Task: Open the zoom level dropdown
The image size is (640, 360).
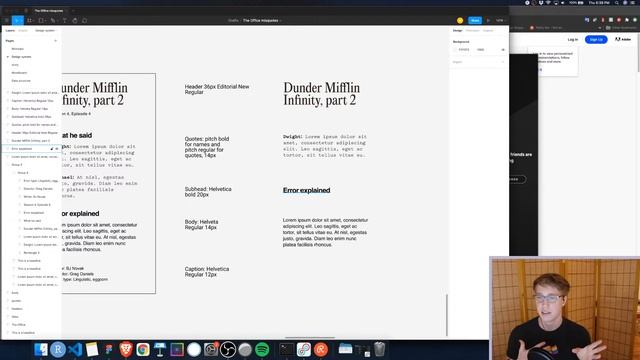Action: click(500, 20)
